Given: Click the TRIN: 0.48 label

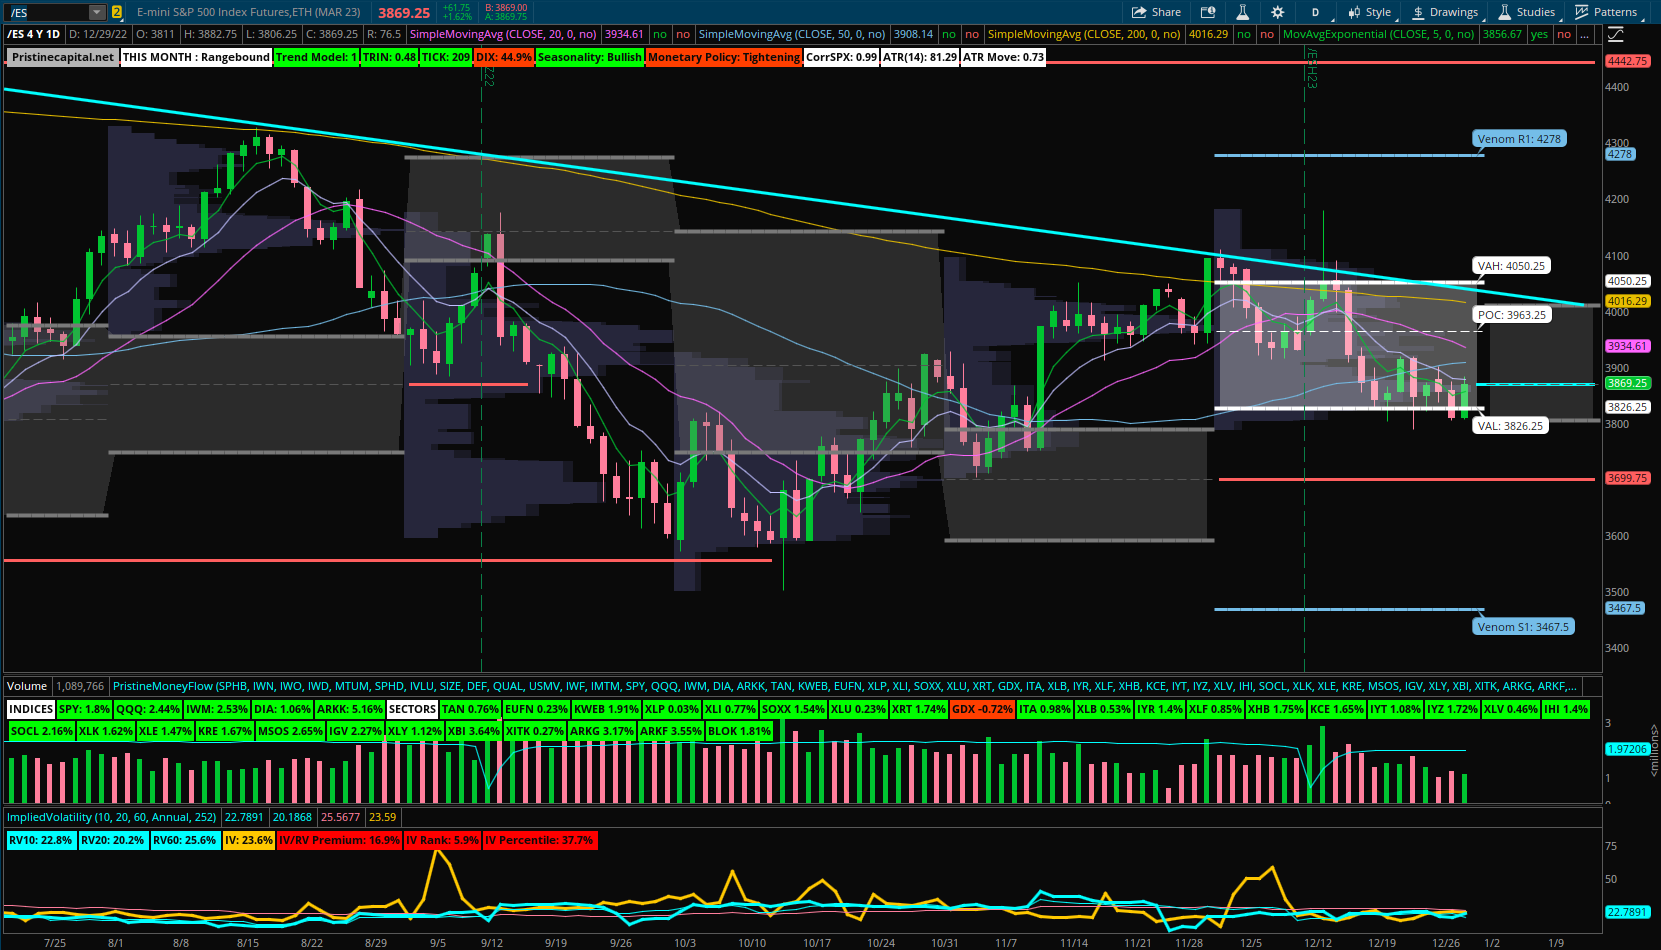Looking at the screenshot, I should (x=390, y=57).
